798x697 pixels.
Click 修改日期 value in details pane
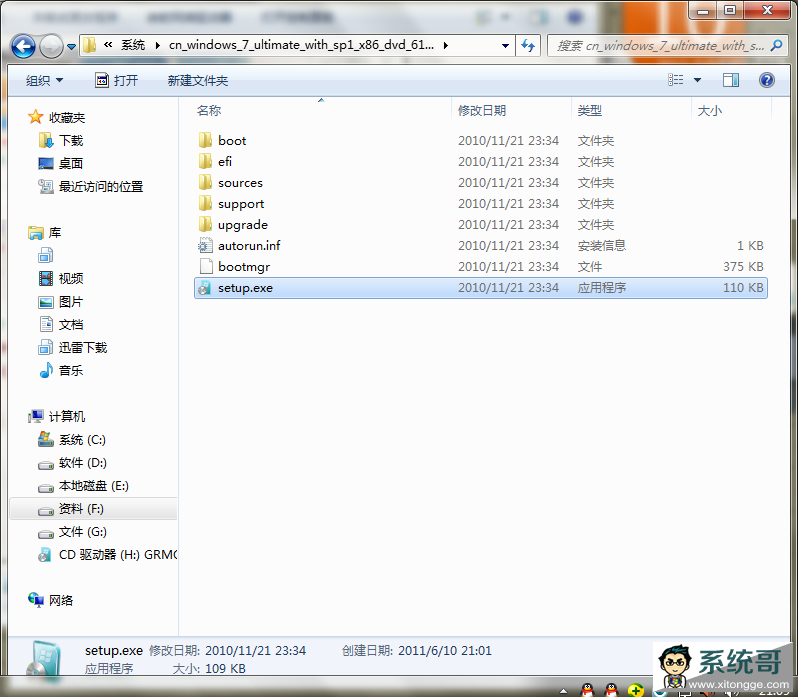pos(255,651)
